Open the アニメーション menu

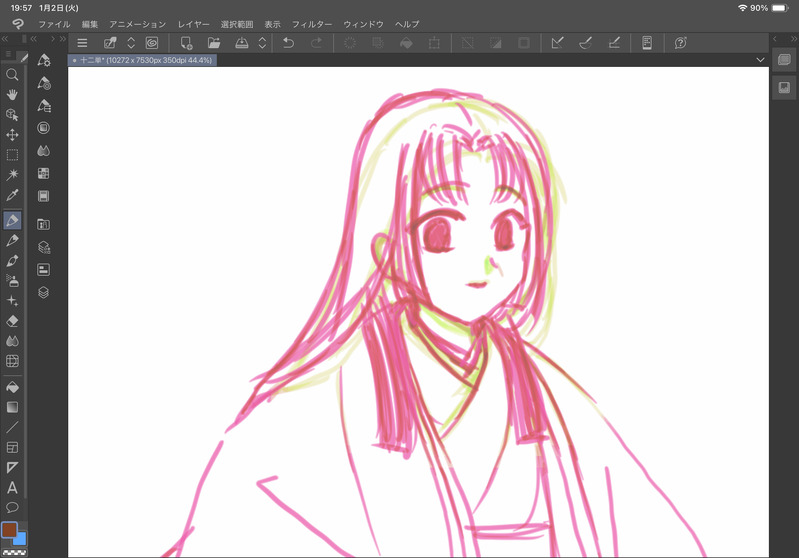138,24
